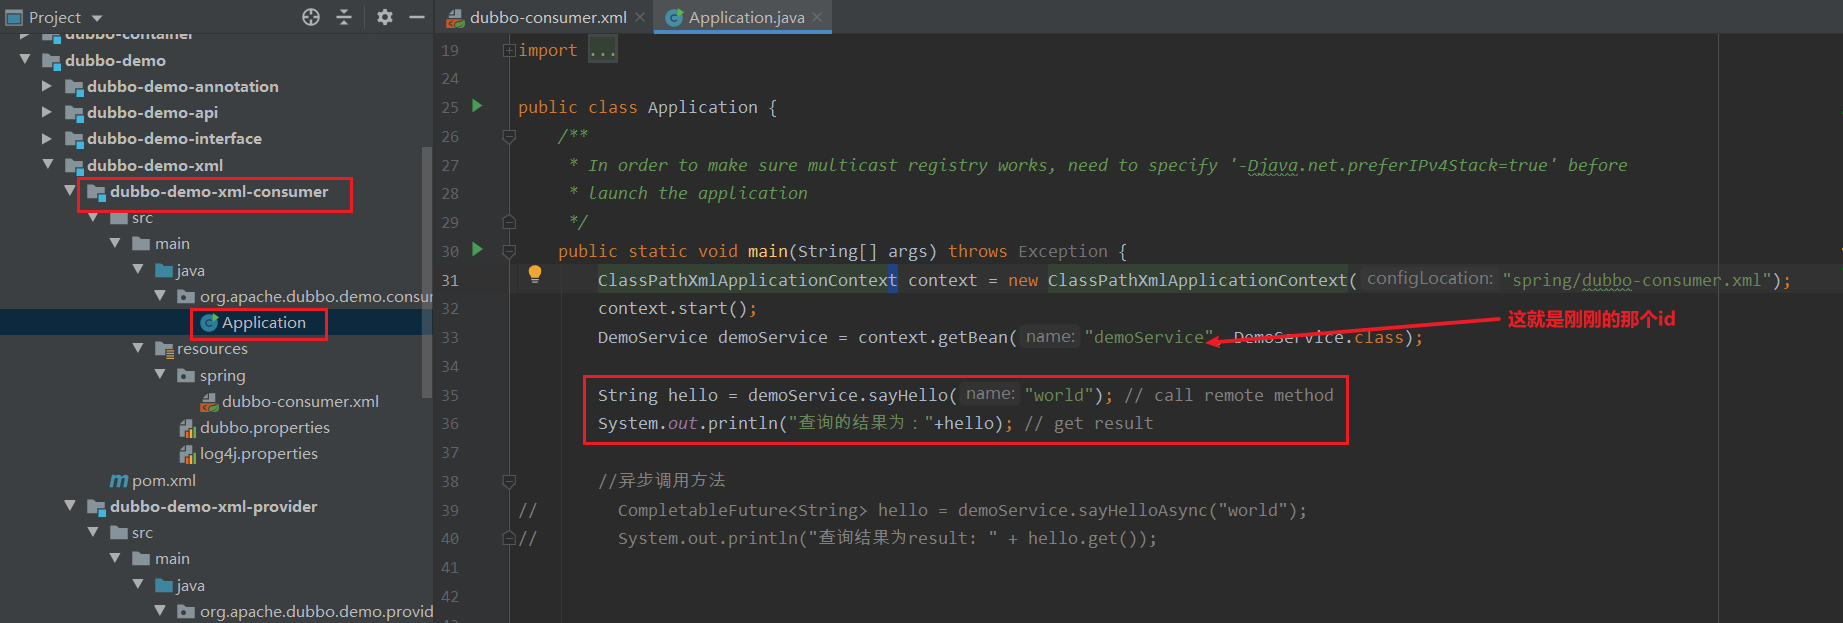Click the org.apache.dubbo.demo.consumer package icon
This screenshot has width=1843, height=623.
tap(186, 297)
